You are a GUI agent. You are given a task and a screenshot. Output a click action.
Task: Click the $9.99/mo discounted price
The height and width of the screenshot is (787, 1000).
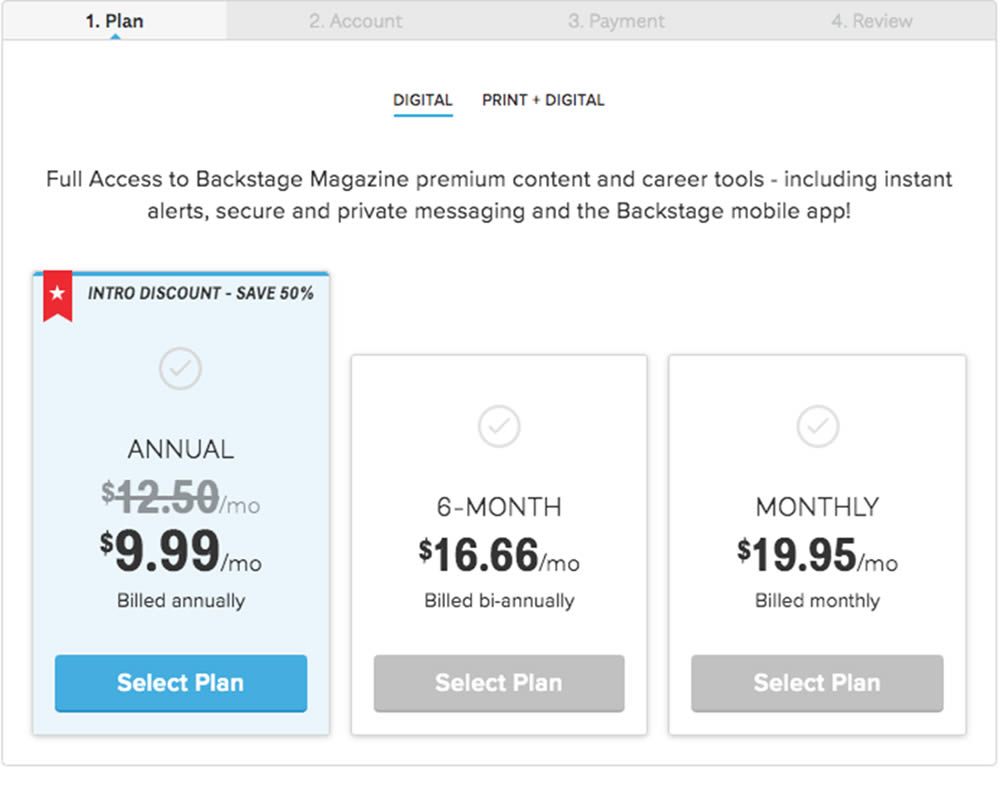[180, 552]
